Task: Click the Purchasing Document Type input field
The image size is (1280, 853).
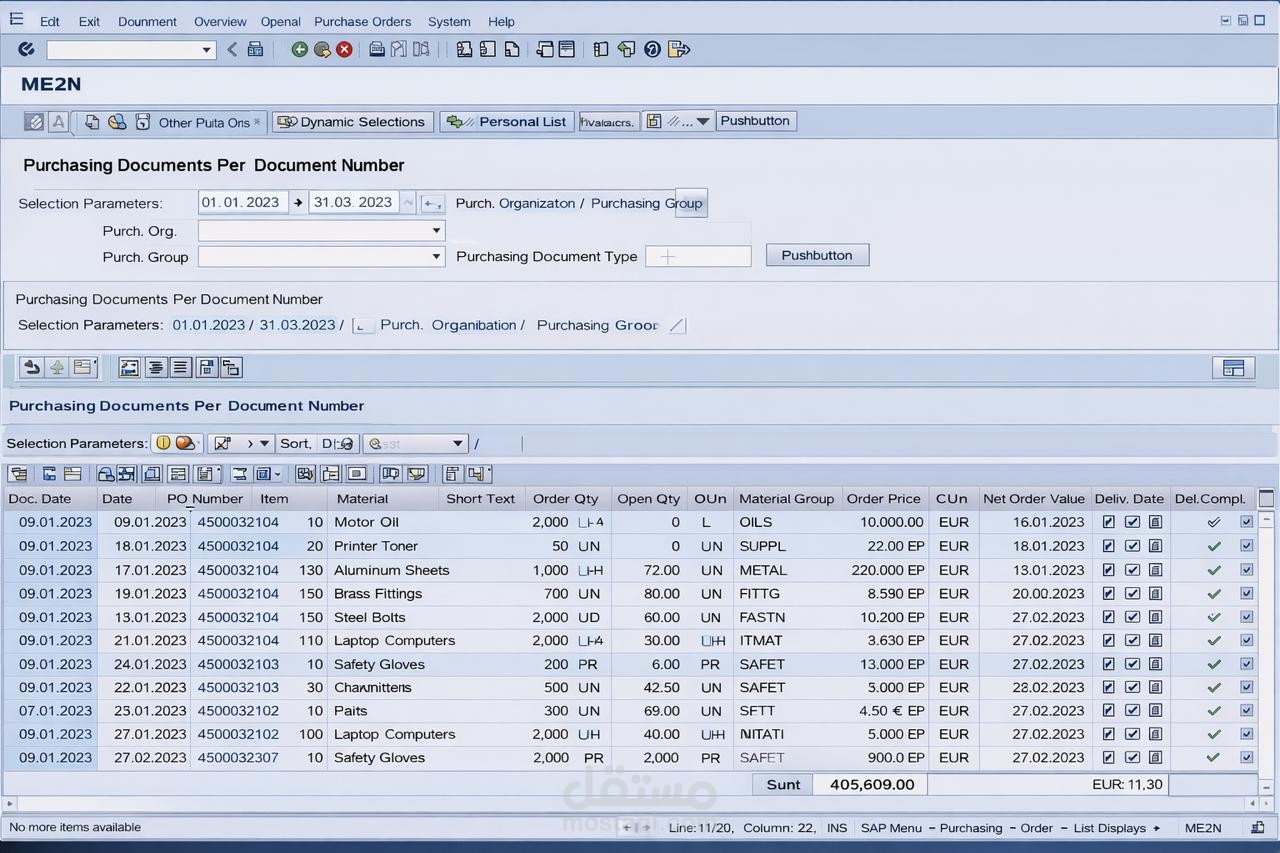Action: point(698,257)
